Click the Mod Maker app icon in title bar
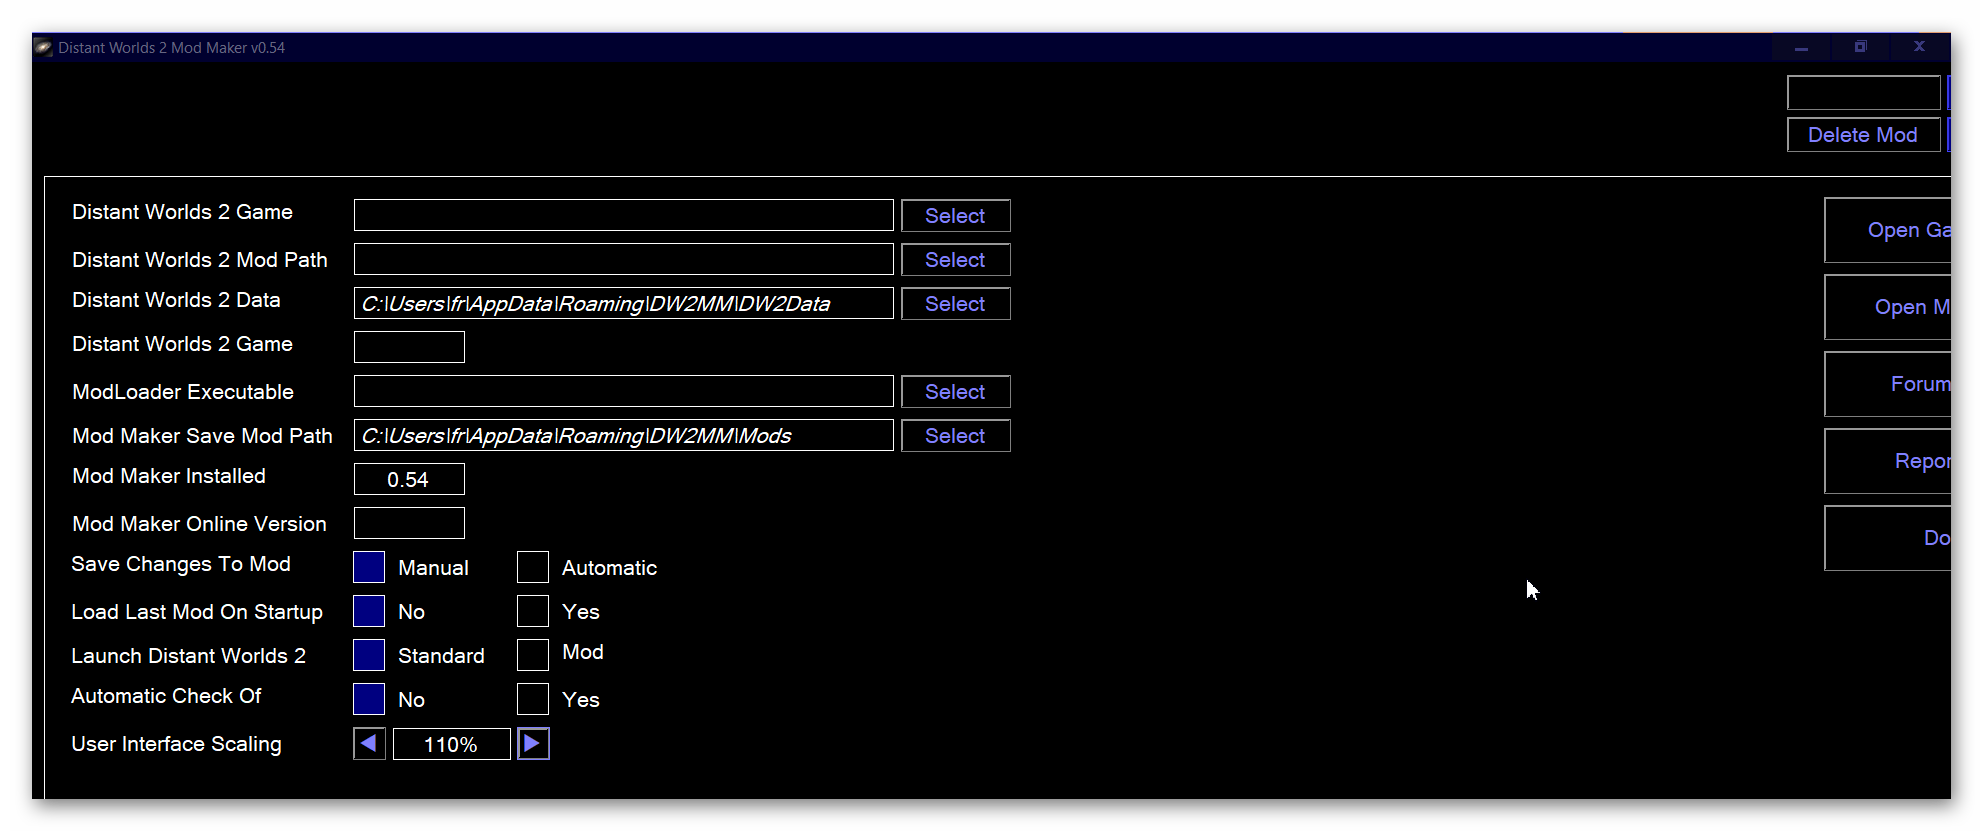This screenshot has width=1983, height=831. point(44,47)
